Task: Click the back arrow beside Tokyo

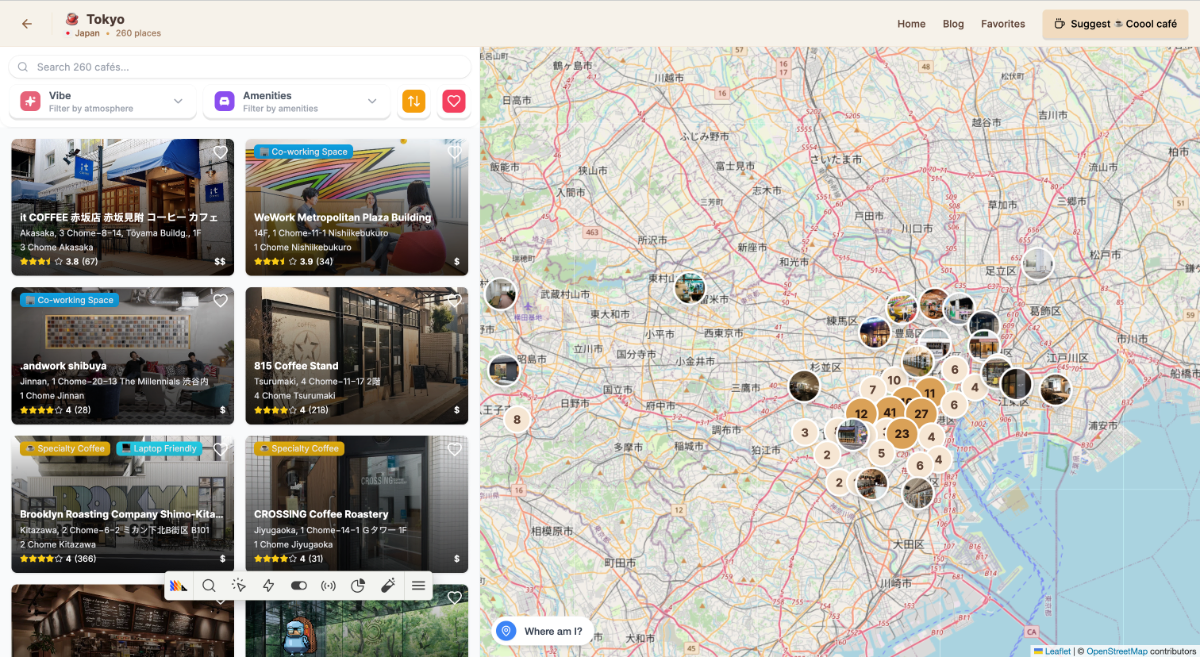Action: pos(26,24)
